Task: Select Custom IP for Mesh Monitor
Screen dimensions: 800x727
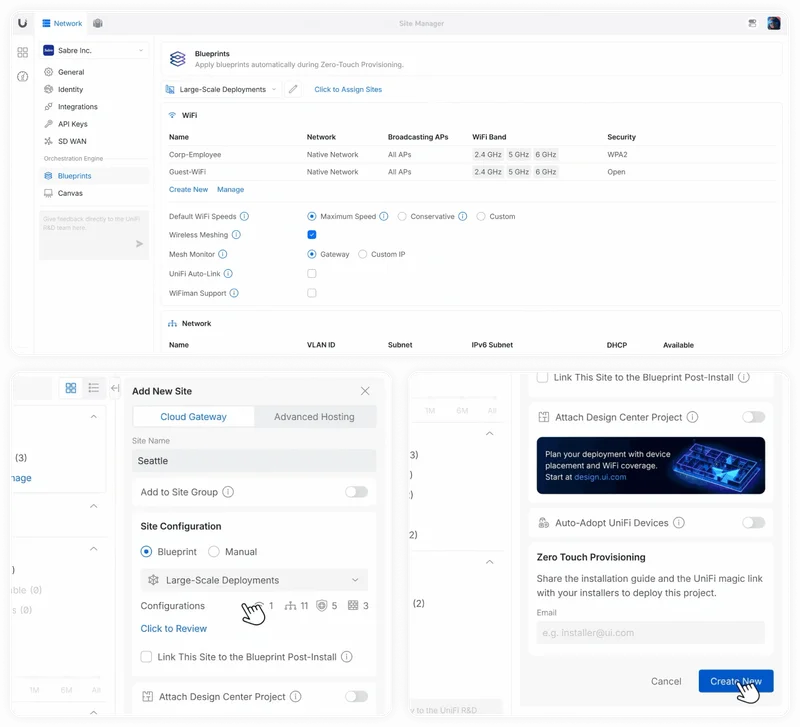Action: tap(362, 254)
